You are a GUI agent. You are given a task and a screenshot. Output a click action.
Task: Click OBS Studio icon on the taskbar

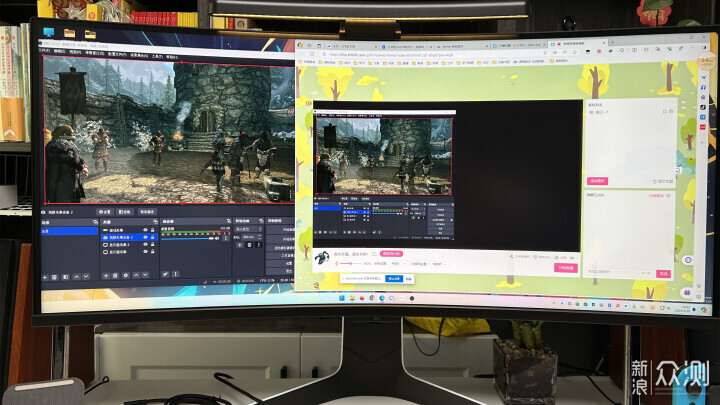coord(412,298)
